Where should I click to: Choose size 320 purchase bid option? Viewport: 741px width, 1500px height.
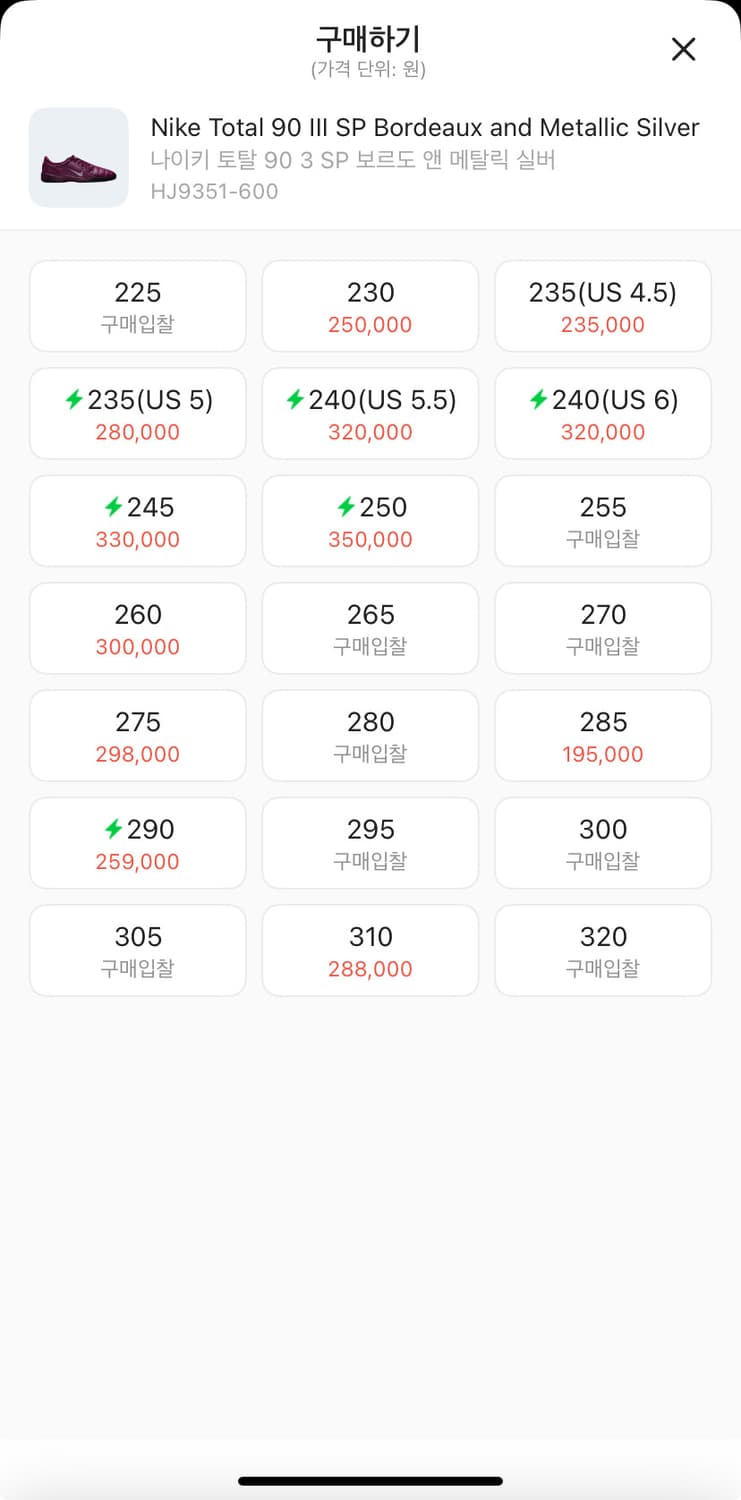pos(603,950)
